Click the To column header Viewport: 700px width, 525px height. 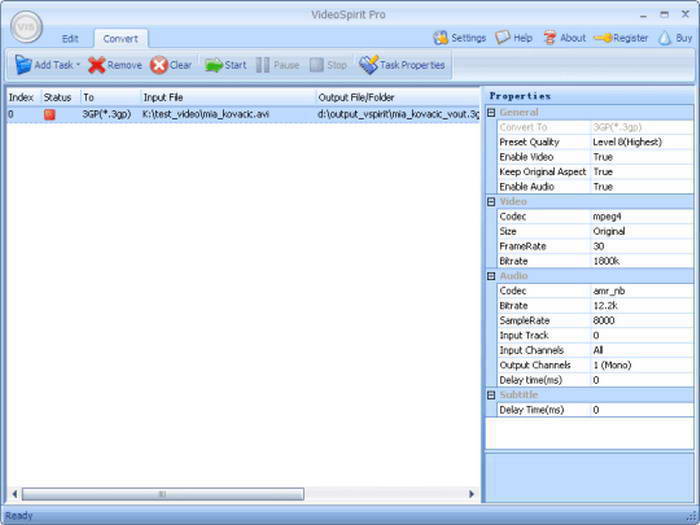coord(110,97)
